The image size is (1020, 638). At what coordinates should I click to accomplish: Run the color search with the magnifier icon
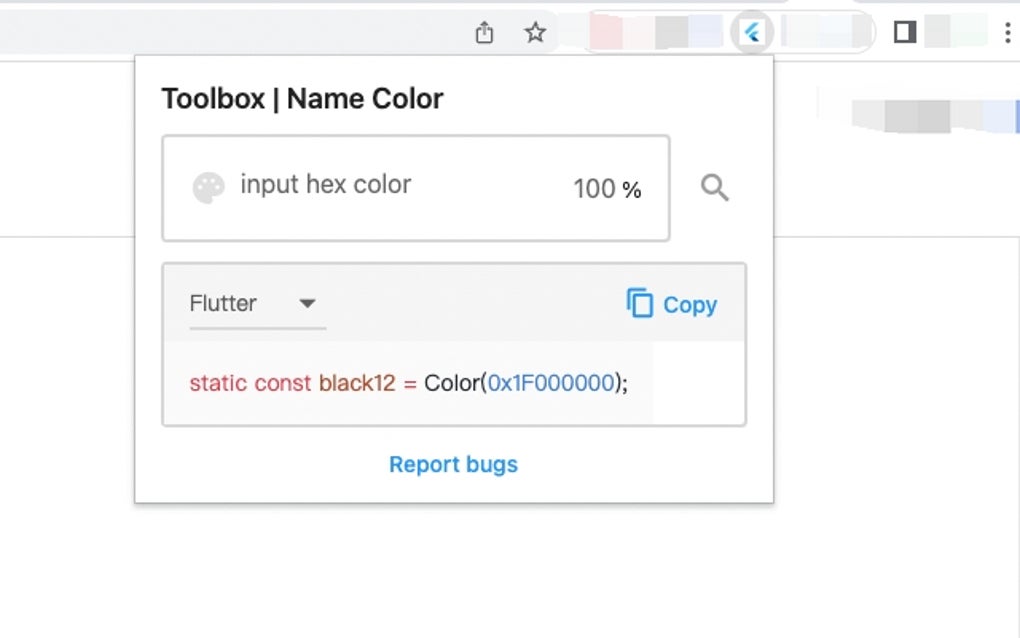pyautogui.click(x=714, y=188)
